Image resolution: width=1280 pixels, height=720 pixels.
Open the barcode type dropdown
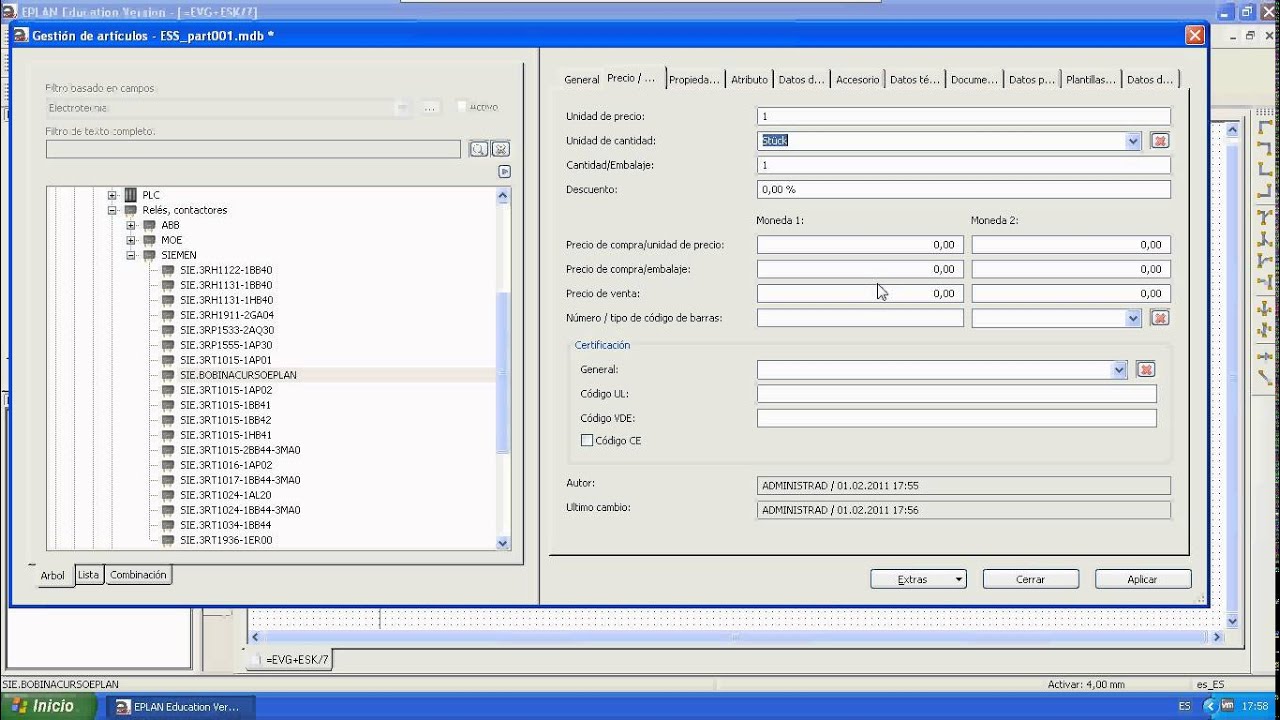[1133, 318]
